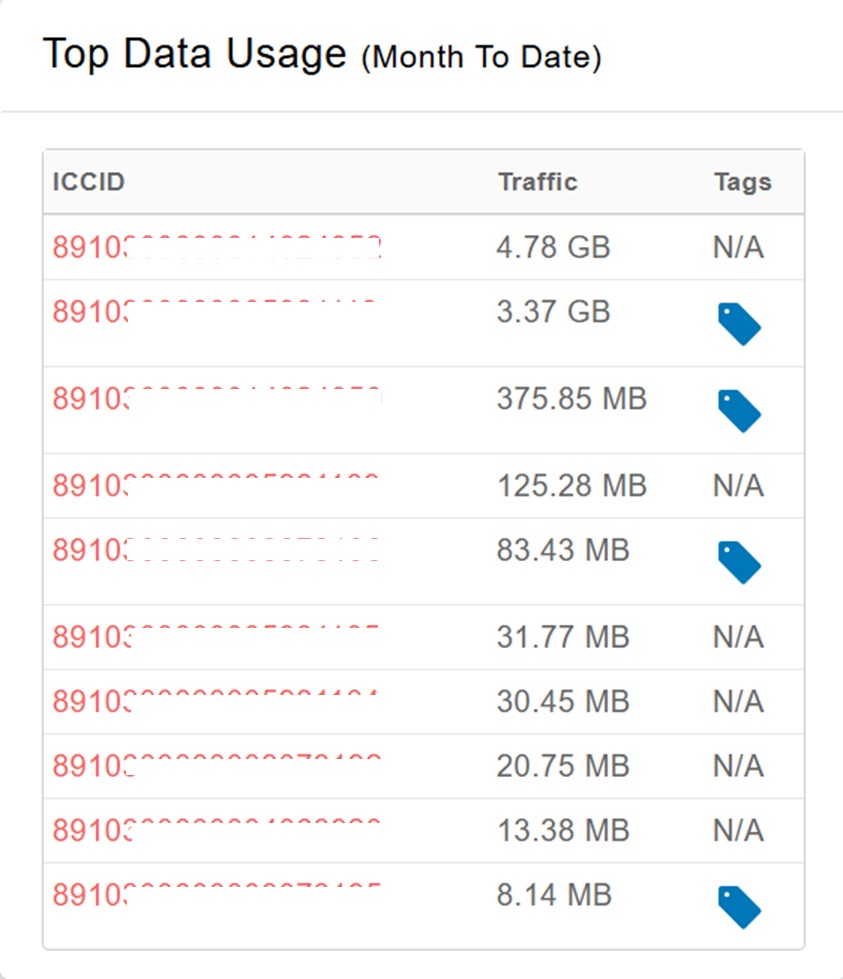The width and height of the screenshot is (843, 979).
Task: Open the ICCID link using 375.85 MB
Action: pos(216,399)
